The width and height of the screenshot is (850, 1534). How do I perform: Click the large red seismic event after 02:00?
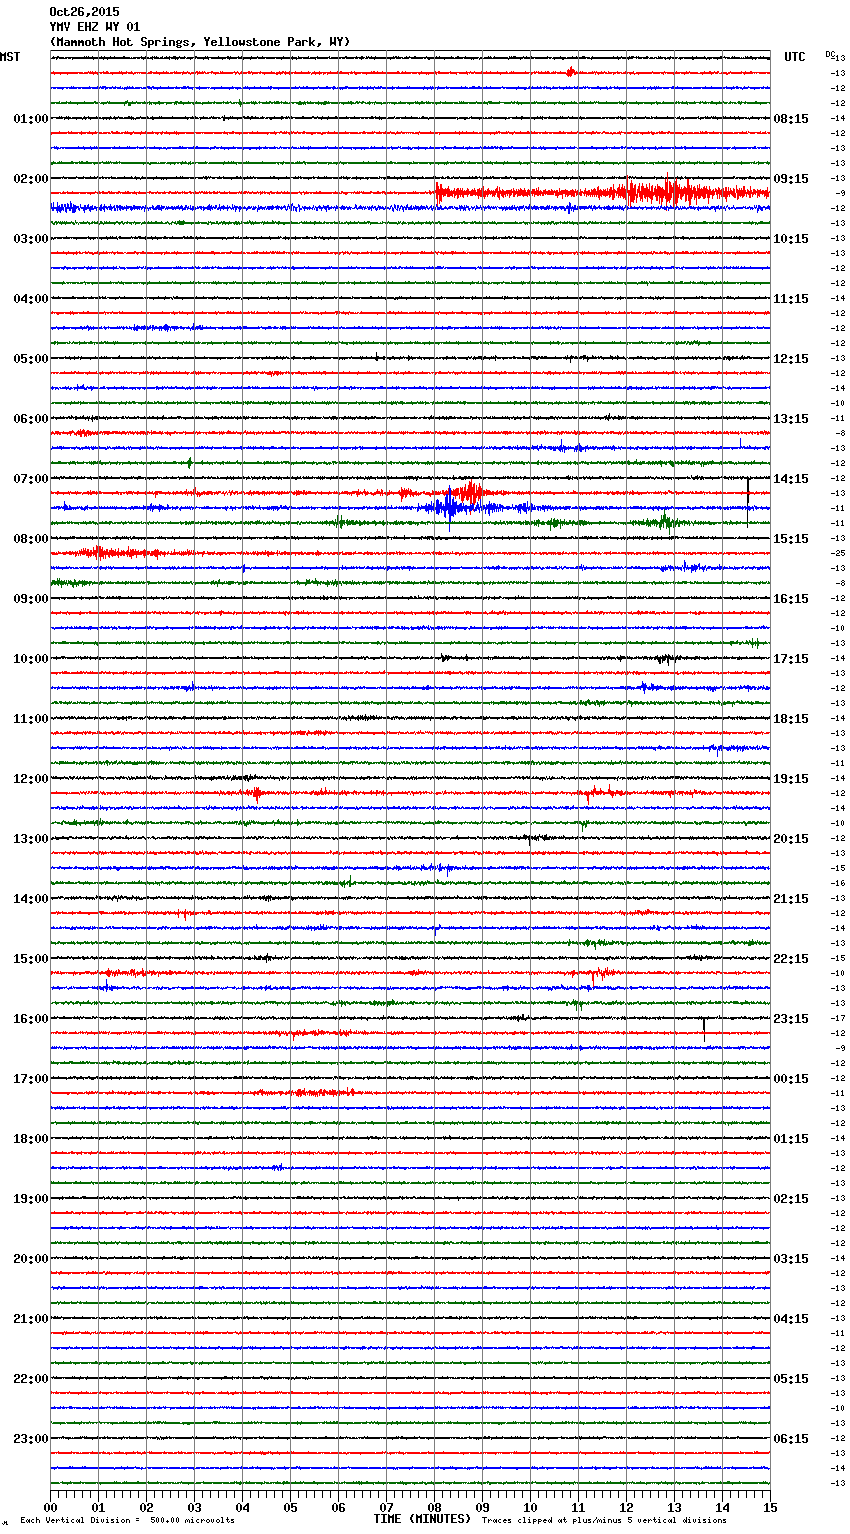click(602, 192)
